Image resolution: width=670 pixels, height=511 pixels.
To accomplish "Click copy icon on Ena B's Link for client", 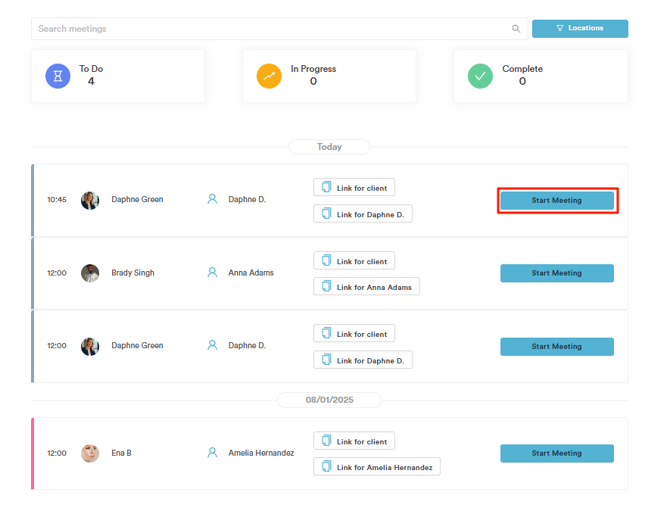I will tap(326, 441).
